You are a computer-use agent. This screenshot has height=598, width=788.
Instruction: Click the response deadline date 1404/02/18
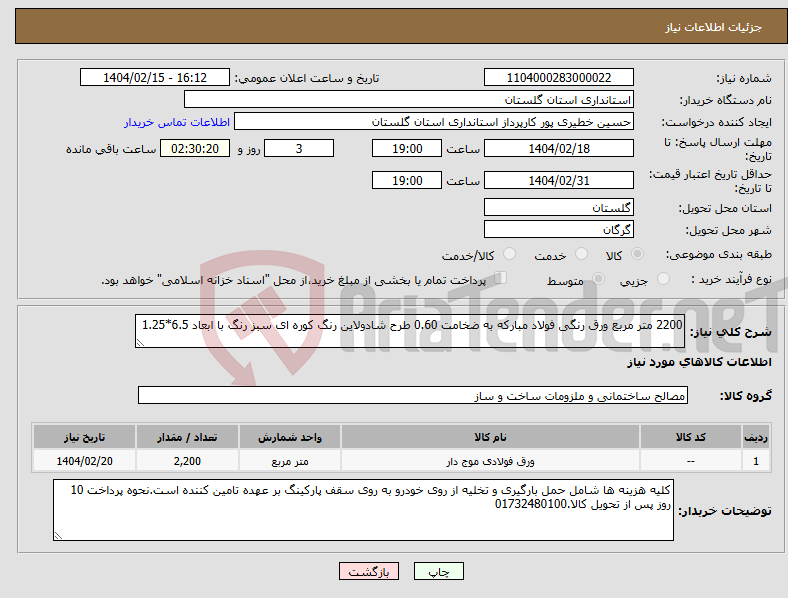click(558, 148)
